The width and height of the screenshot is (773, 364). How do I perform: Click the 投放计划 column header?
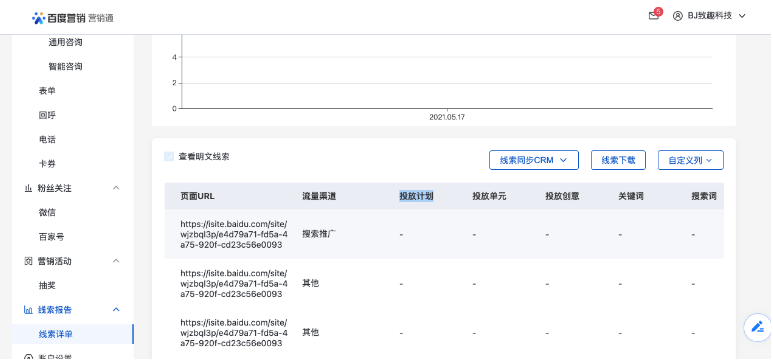coord(416,196)
